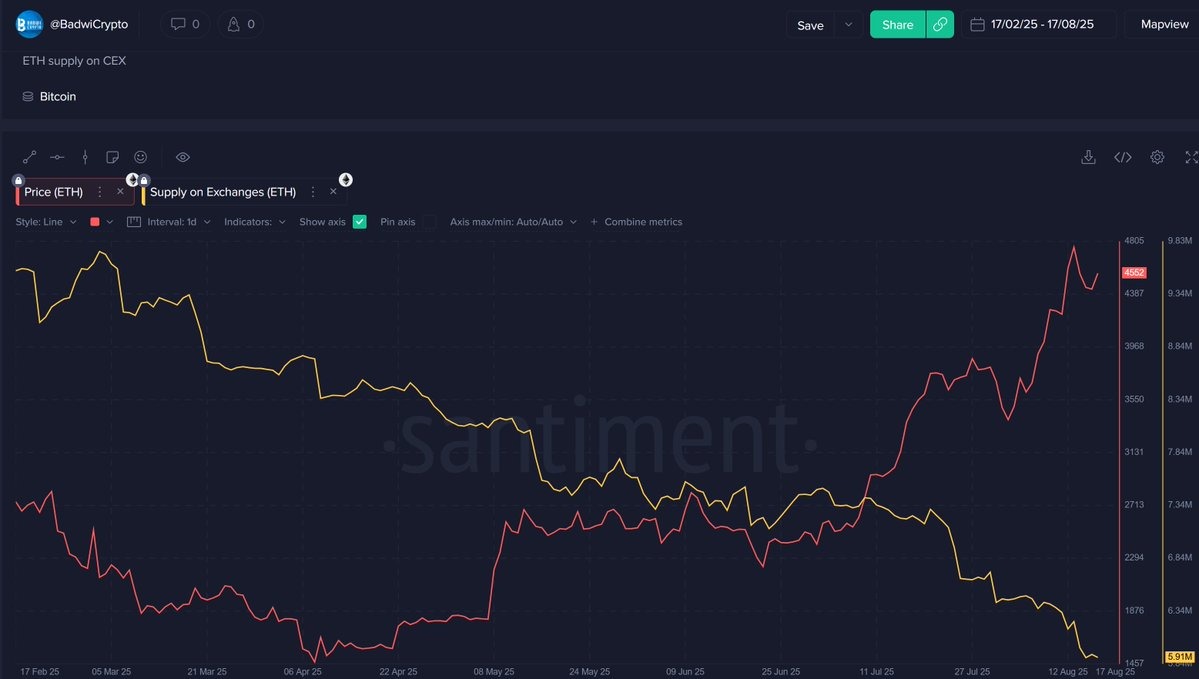Click the green Share button

pos(897,25)
